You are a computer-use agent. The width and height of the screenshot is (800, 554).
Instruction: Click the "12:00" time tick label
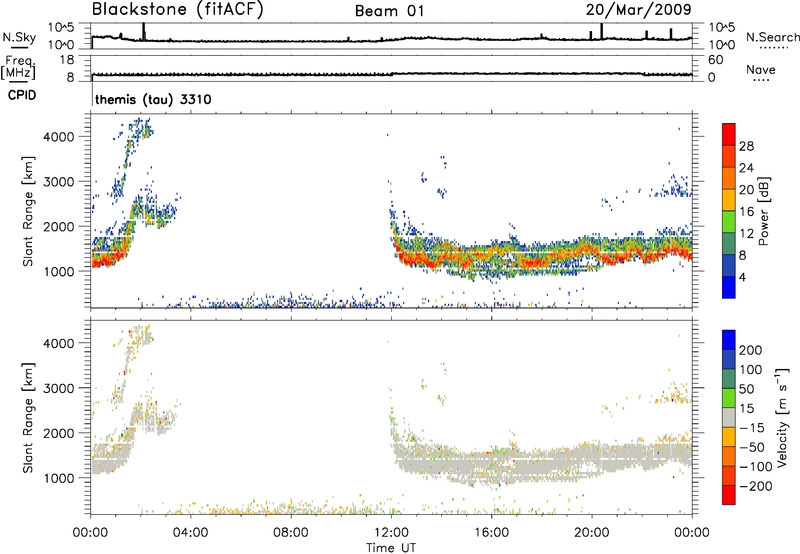coord(391,533)
